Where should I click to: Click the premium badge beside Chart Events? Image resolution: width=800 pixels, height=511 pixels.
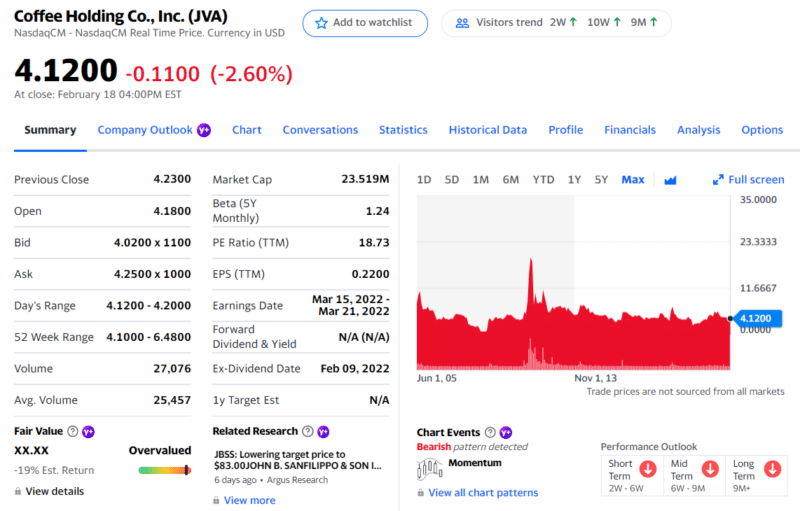[506, 432]
